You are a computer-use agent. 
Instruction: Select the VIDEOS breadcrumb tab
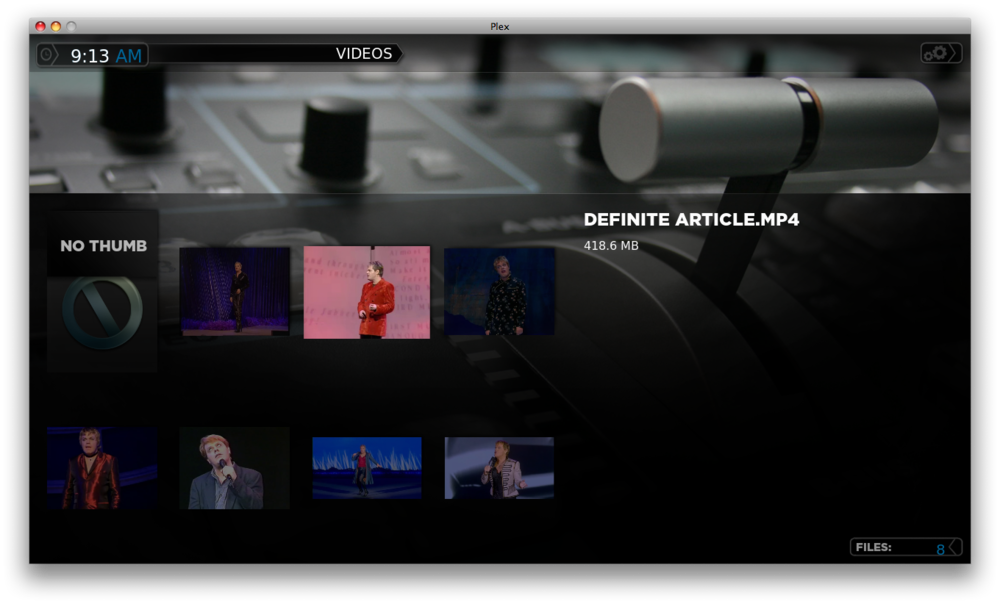coord(364,54)
